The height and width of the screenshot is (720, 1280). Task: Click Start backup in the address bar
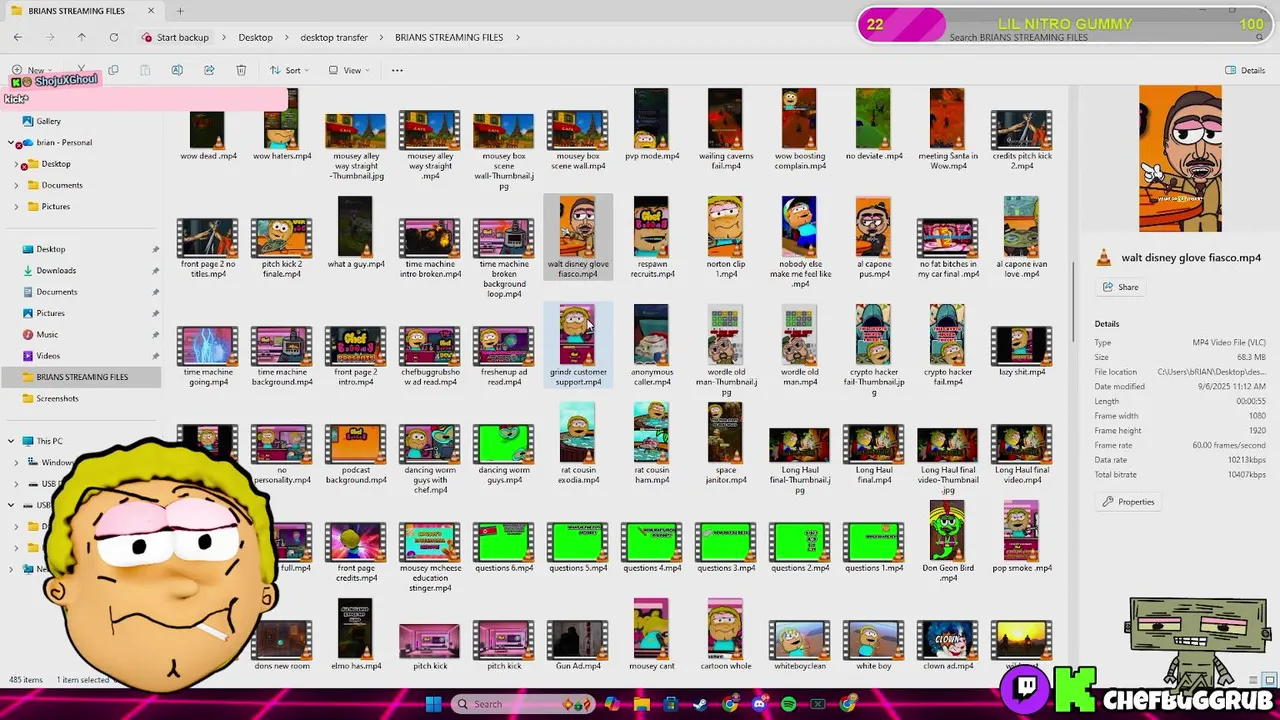tap(175, 37)
